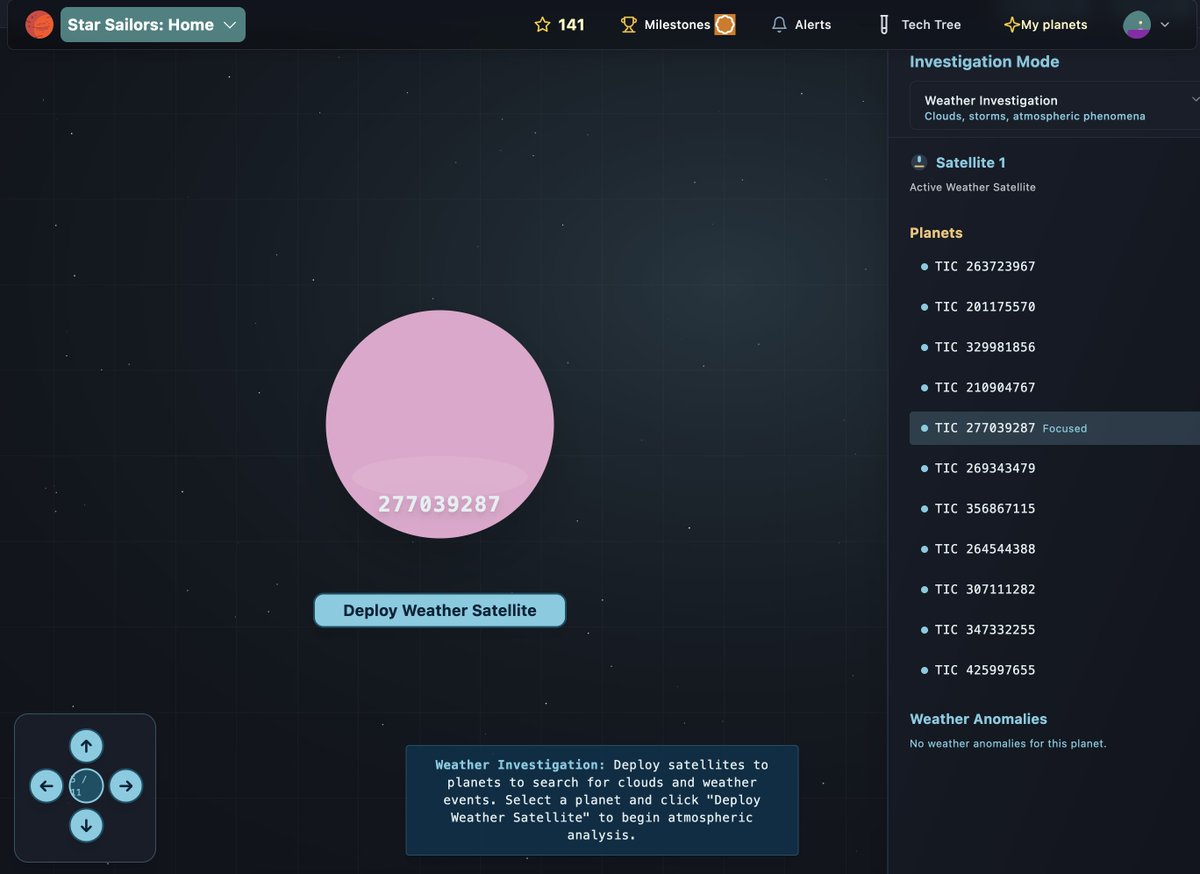The width and height of the screenshot is (1200, 874).
Task: Click the left arrow navigation button
Action: click(x=46, y=786)
